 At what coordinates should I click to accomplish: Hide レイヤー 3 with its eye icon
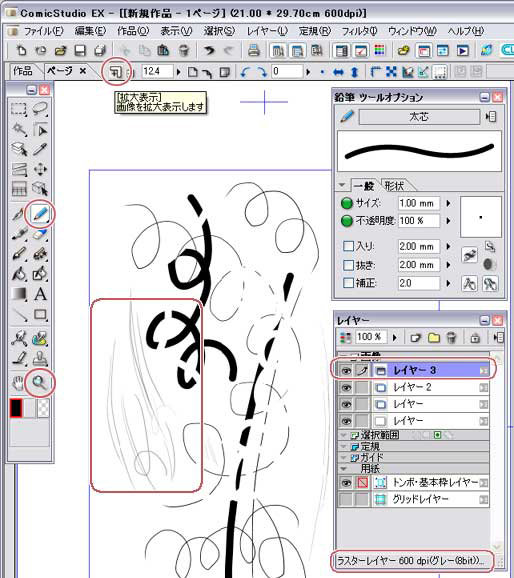345,370
